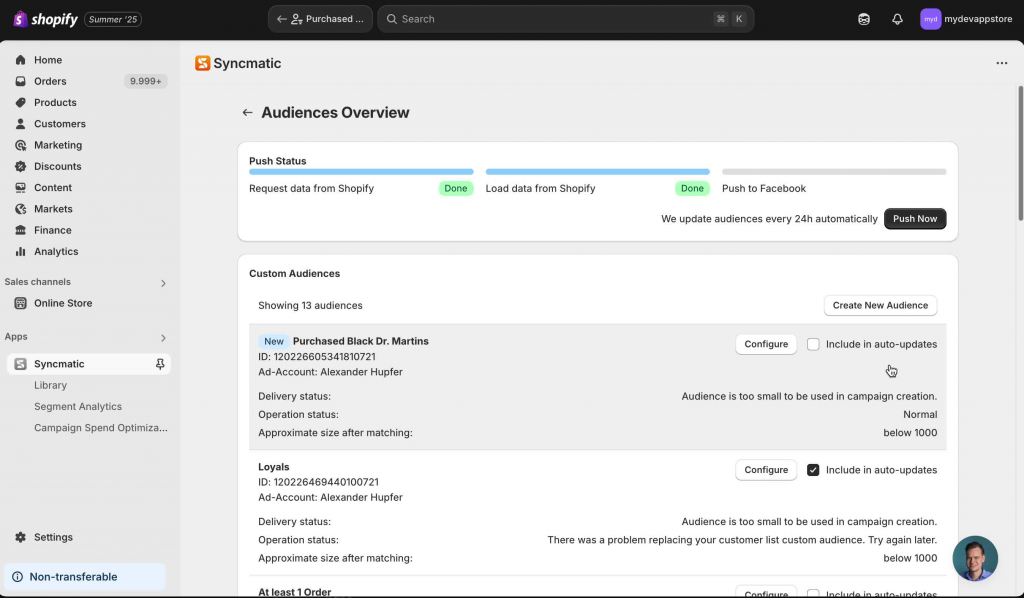Click the Push Now button
Viewport: 1024px width, 598px height.
click(915, 219)
